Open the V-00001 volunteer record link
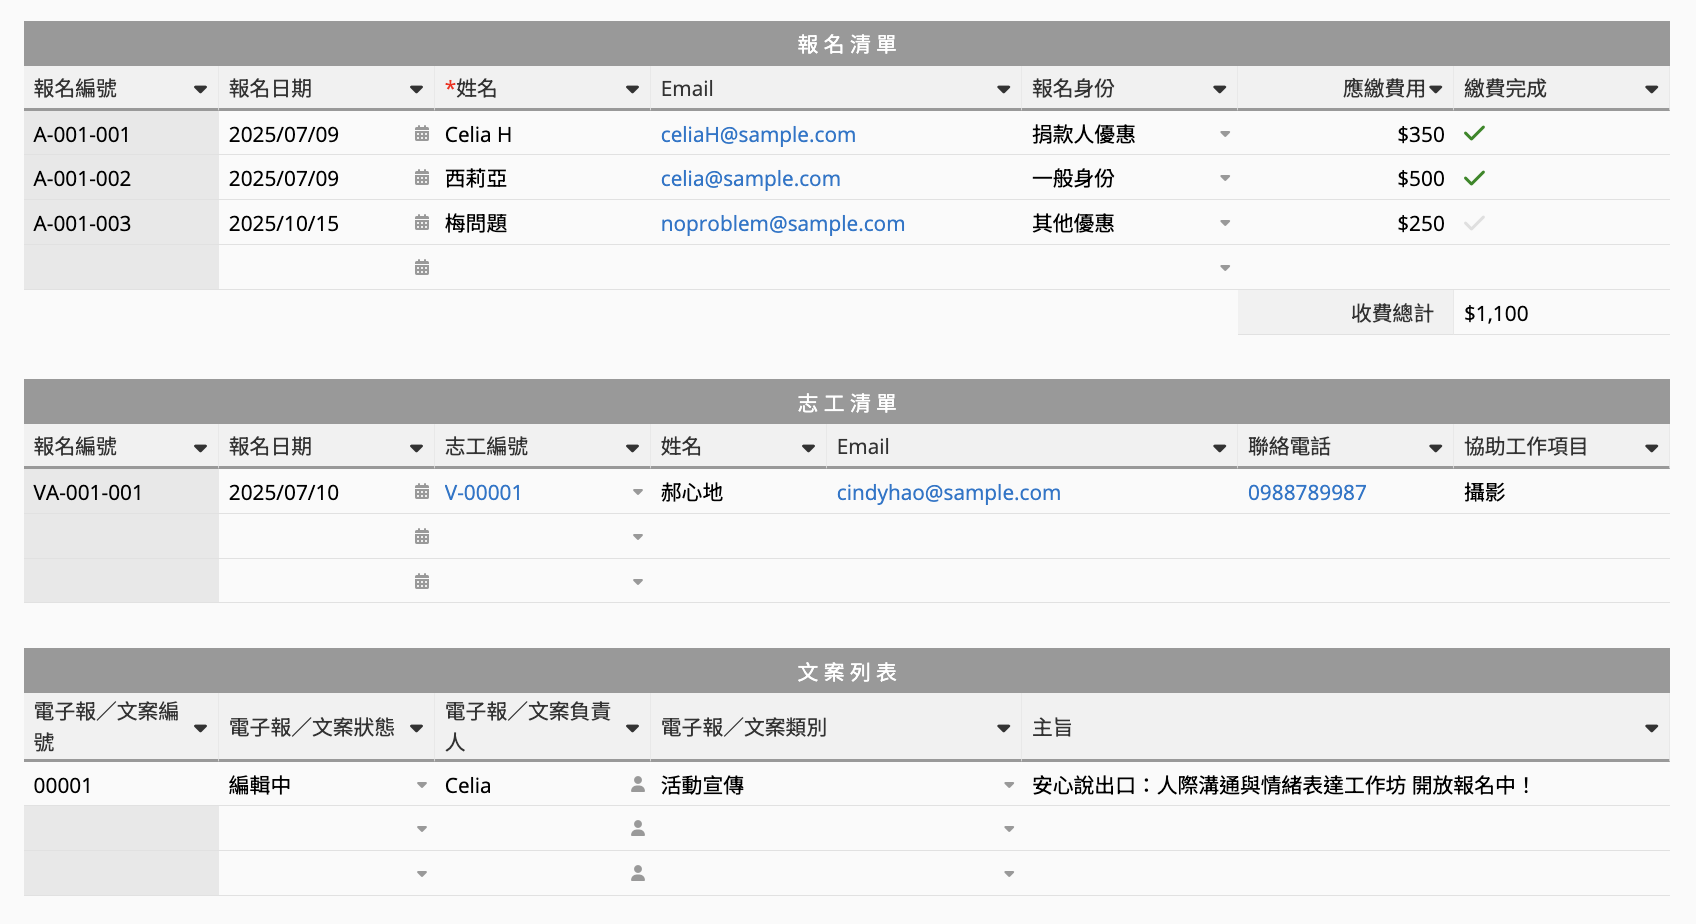1696x924 pixels. point(483,492)
